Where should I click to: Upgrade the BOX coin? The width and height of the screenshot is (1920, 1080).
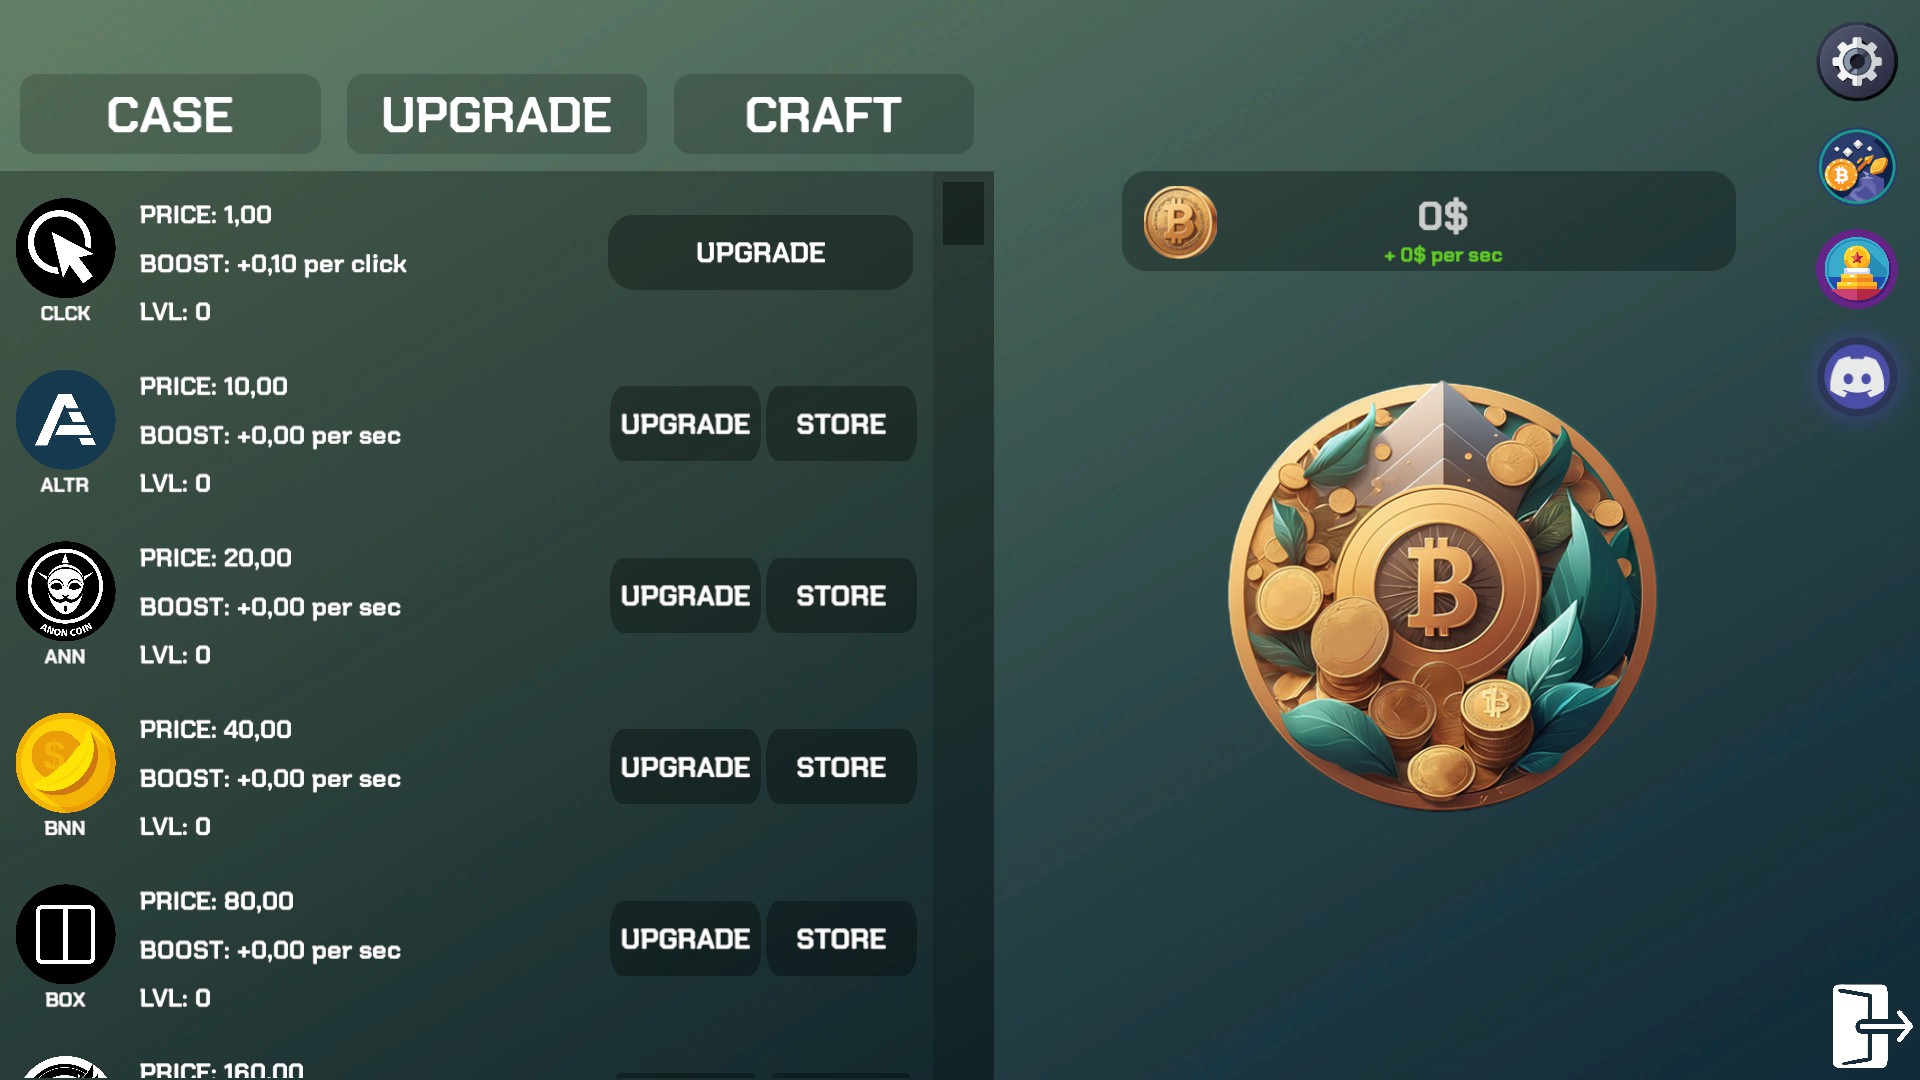click(685, 939)
